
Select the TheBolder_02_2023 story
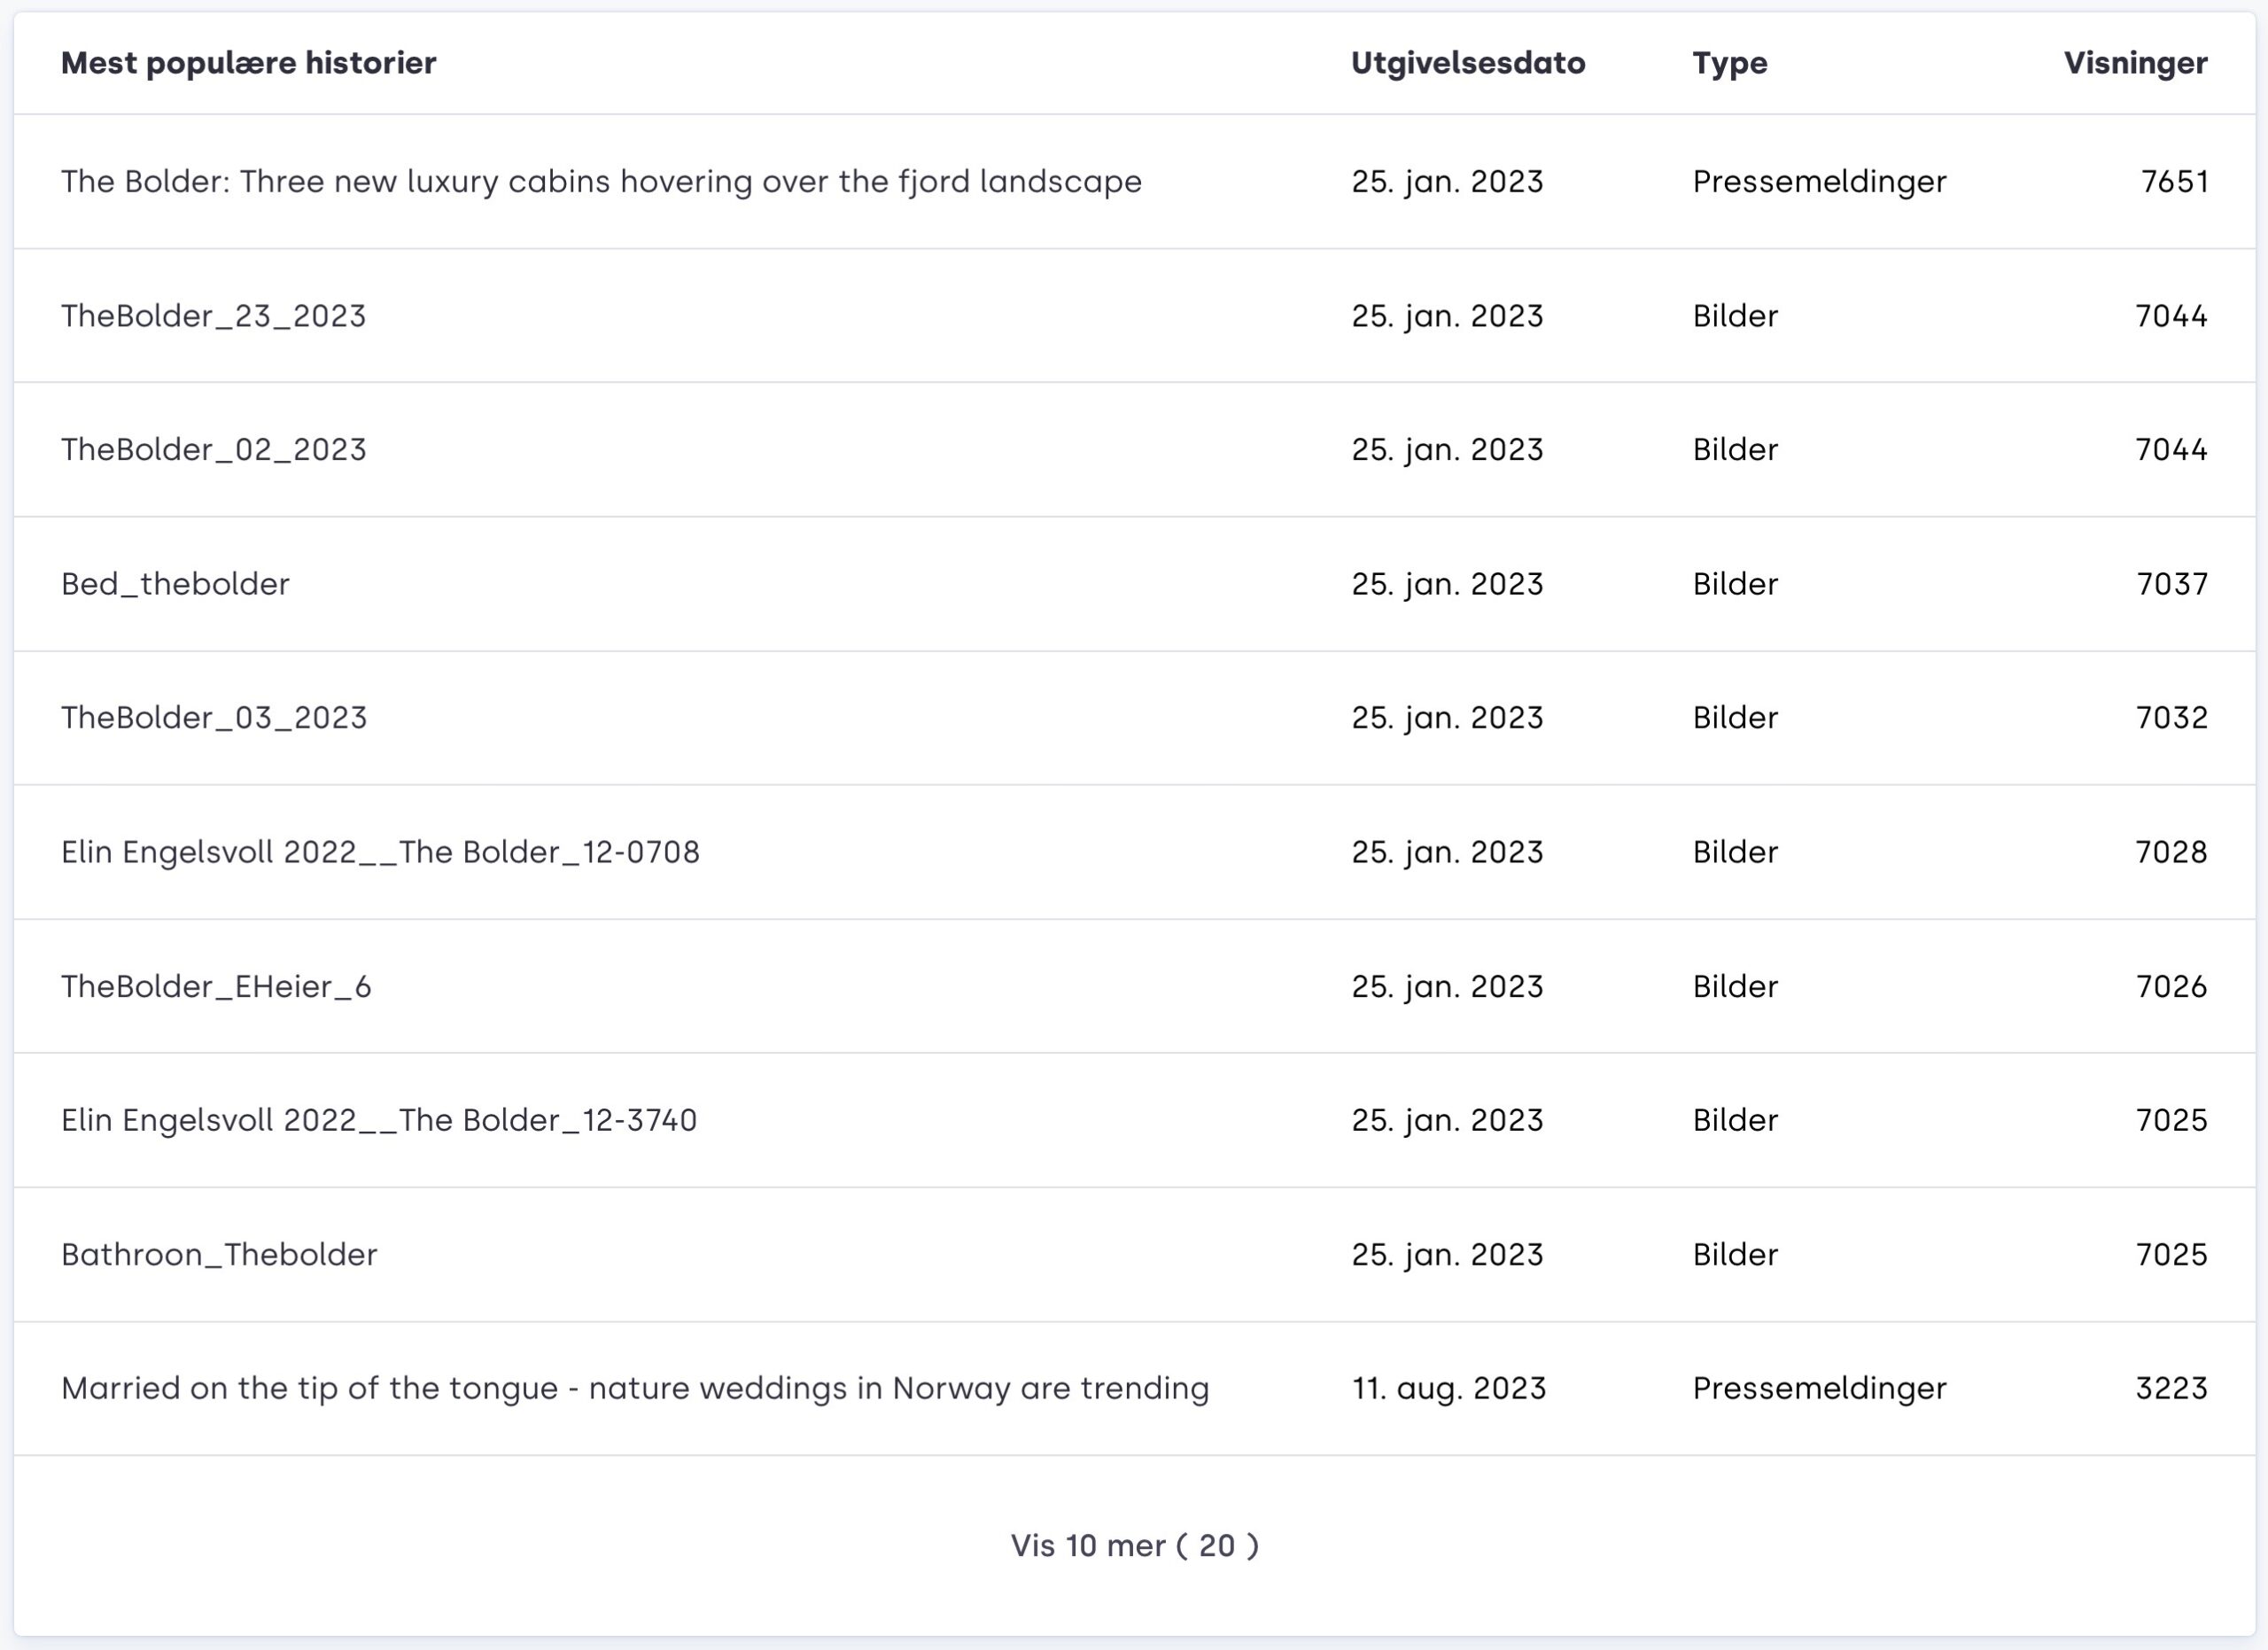pos(213,450)
